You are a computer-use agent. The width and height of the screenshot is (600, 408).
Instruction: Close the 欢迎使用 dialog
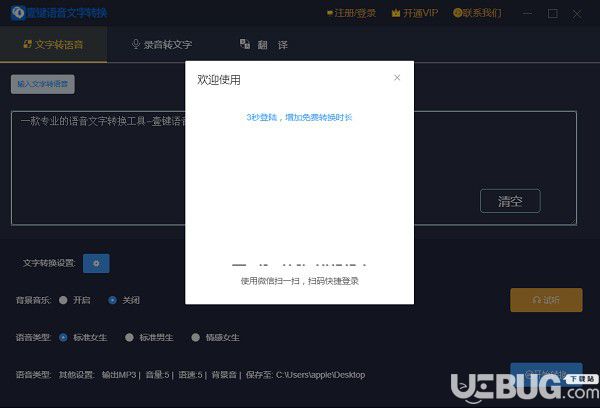397,78
